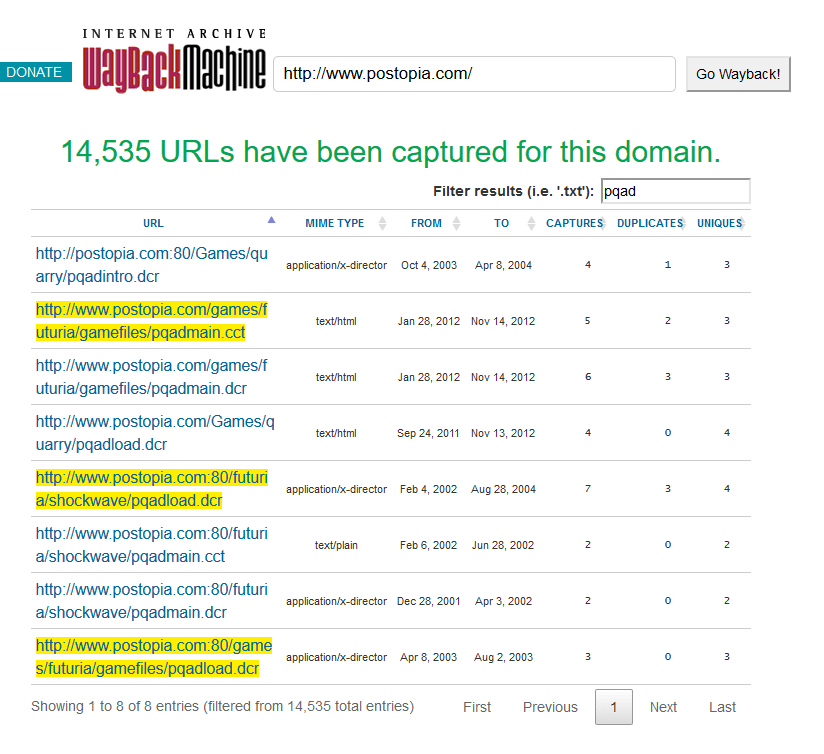Viewport: 824px width, 754px height.
Task: Go to First page
Action: click(x=477, y=707)
